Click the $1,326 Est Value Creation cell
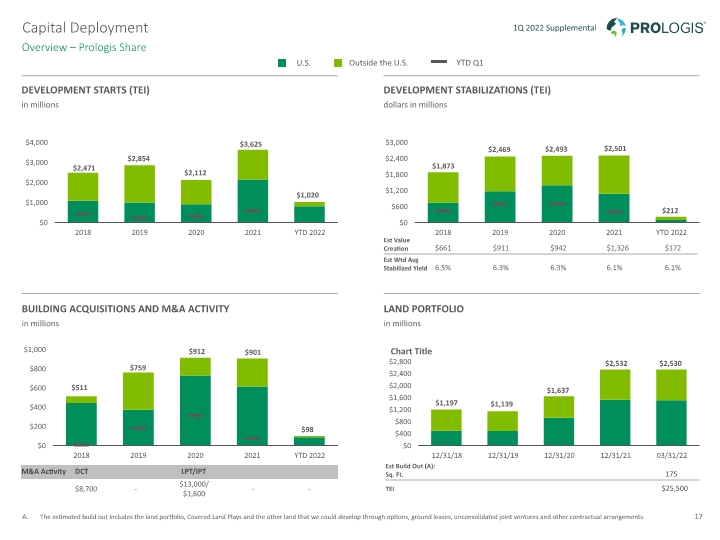The image size is (720, 540). [x=617, y=248]
